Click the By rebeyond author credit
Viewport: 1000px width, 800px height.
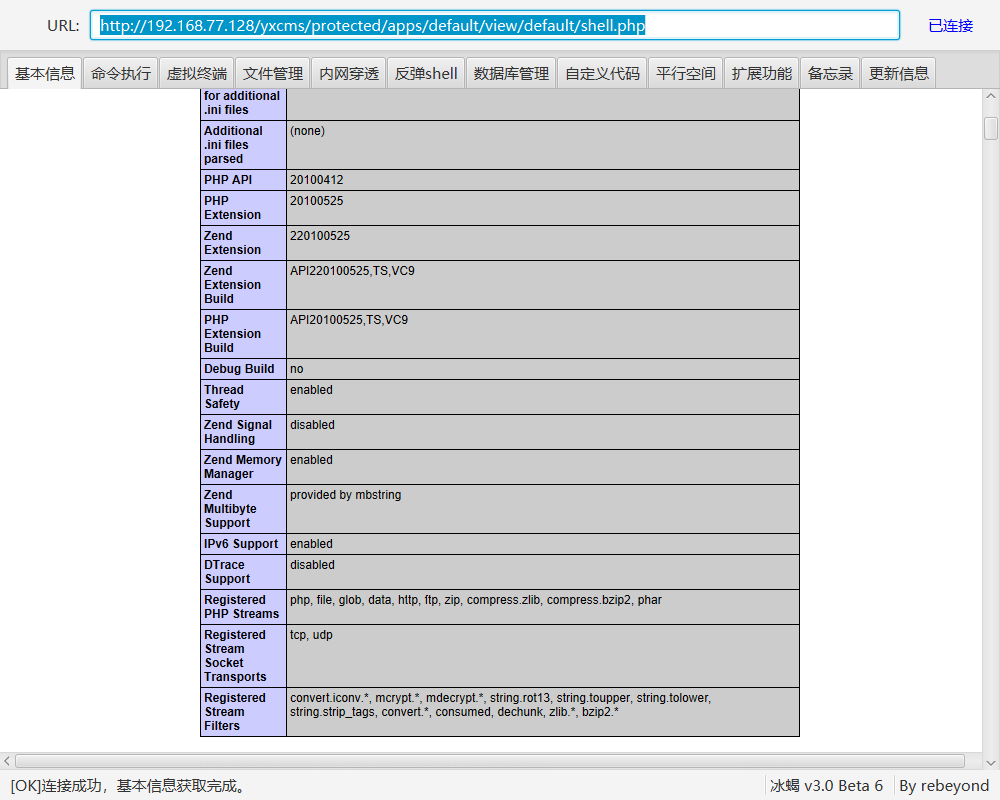tap(943, 786)
